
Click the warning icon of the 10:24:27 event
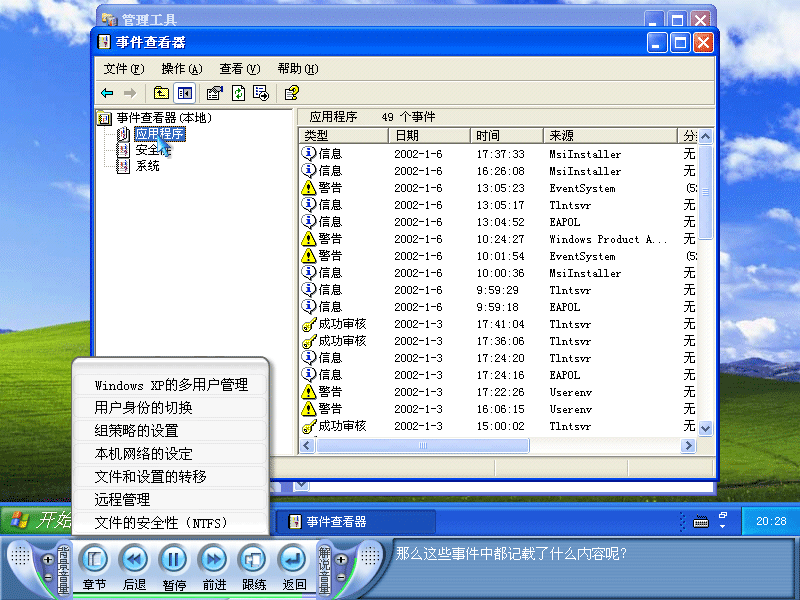point(309,238)
